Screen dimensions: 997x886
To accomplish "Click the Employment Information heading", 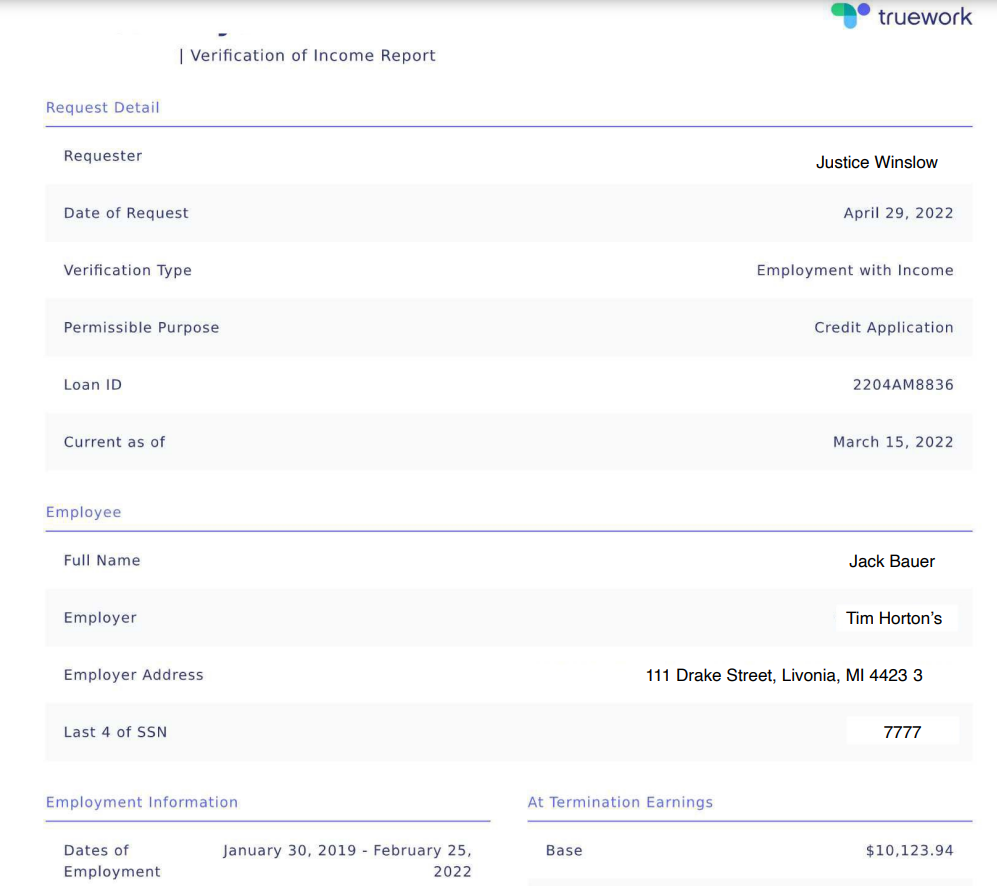I will point(142,802).
